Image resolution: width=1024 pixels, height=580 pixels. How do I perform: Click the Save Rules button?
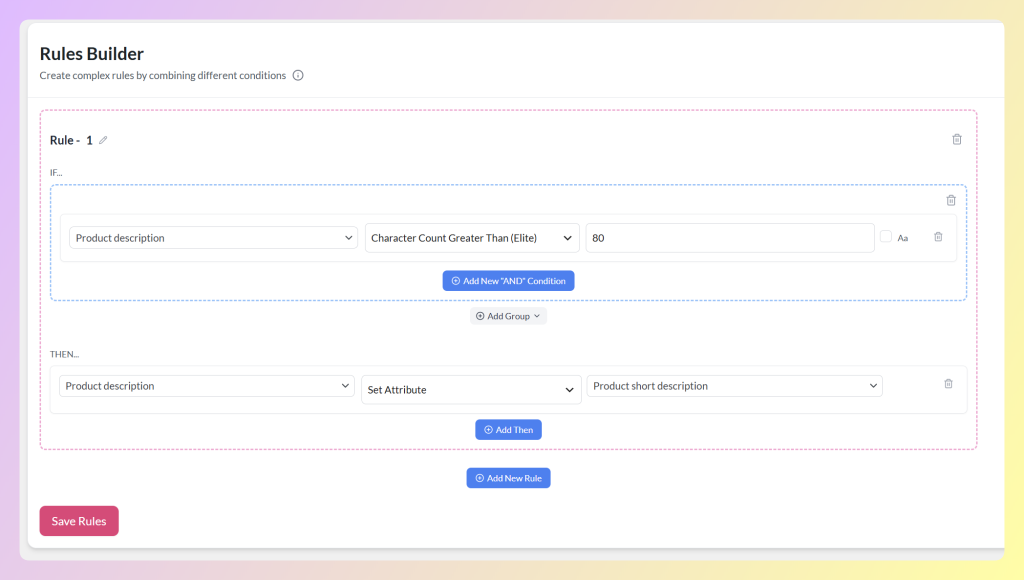point(79,521)
